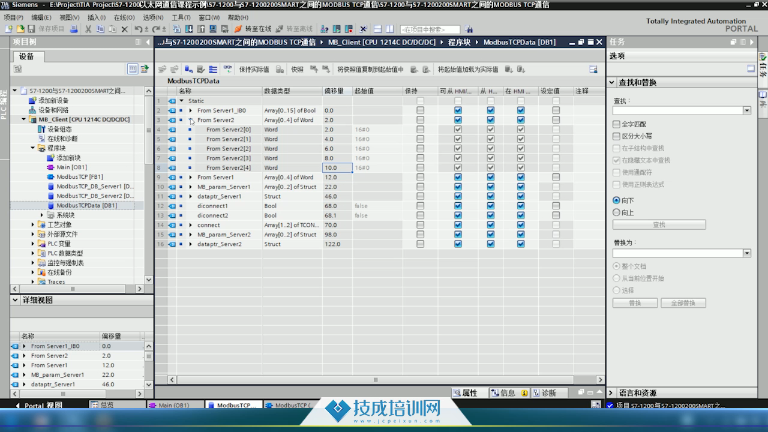Enable whole word match (全字匹配) checkbox
This screenshot has height=432, width=768.
coord(616,124)
